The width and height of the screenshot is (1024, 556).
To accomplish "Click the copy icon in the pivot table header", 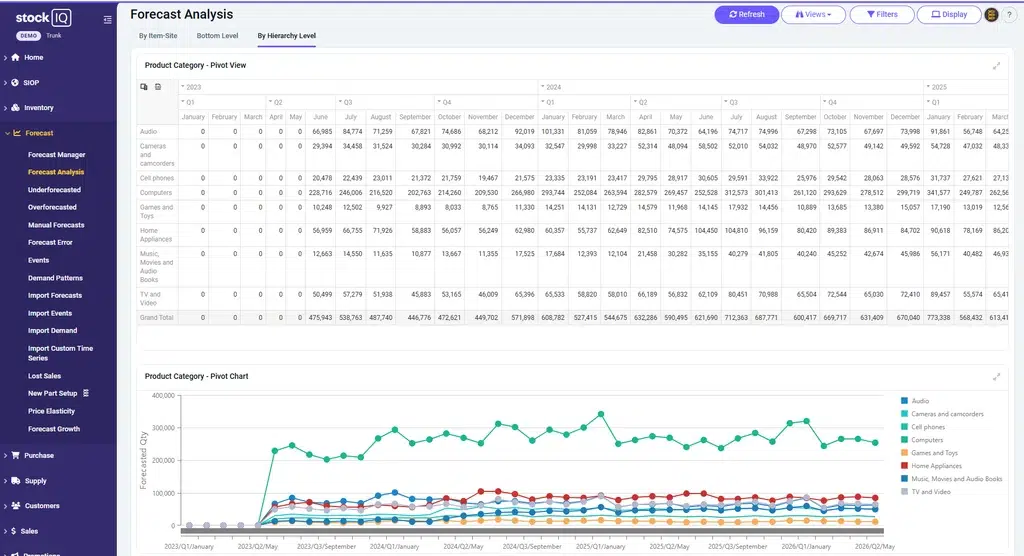I will (144, 86).
